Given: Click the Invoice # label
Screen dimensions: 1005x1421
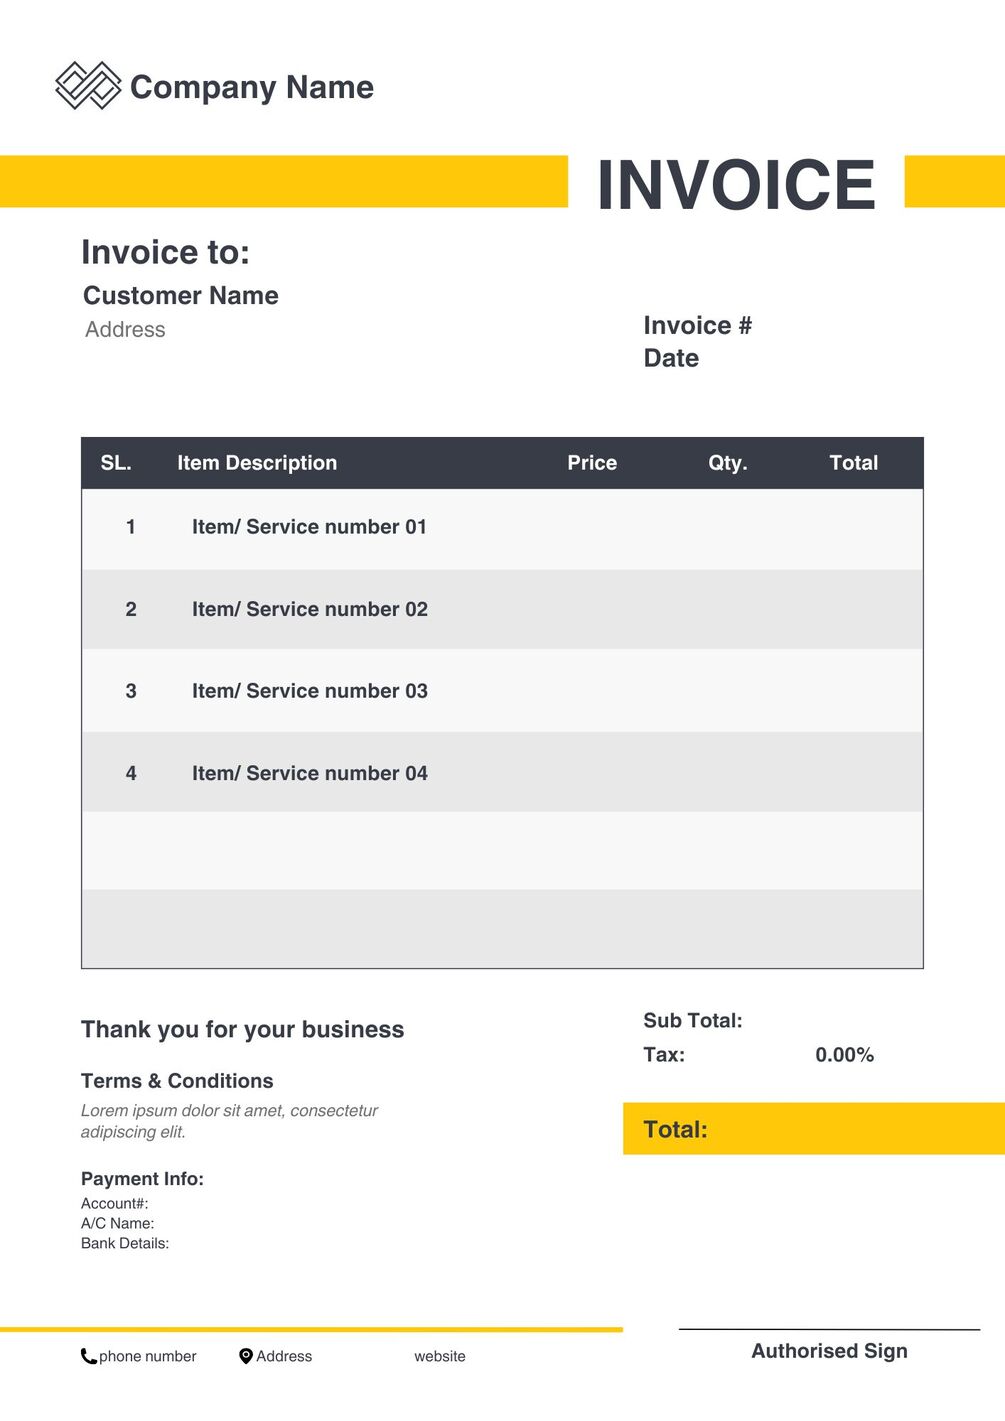Looking at the screenshot, I should pyautogui.click(x=697, y=326).
